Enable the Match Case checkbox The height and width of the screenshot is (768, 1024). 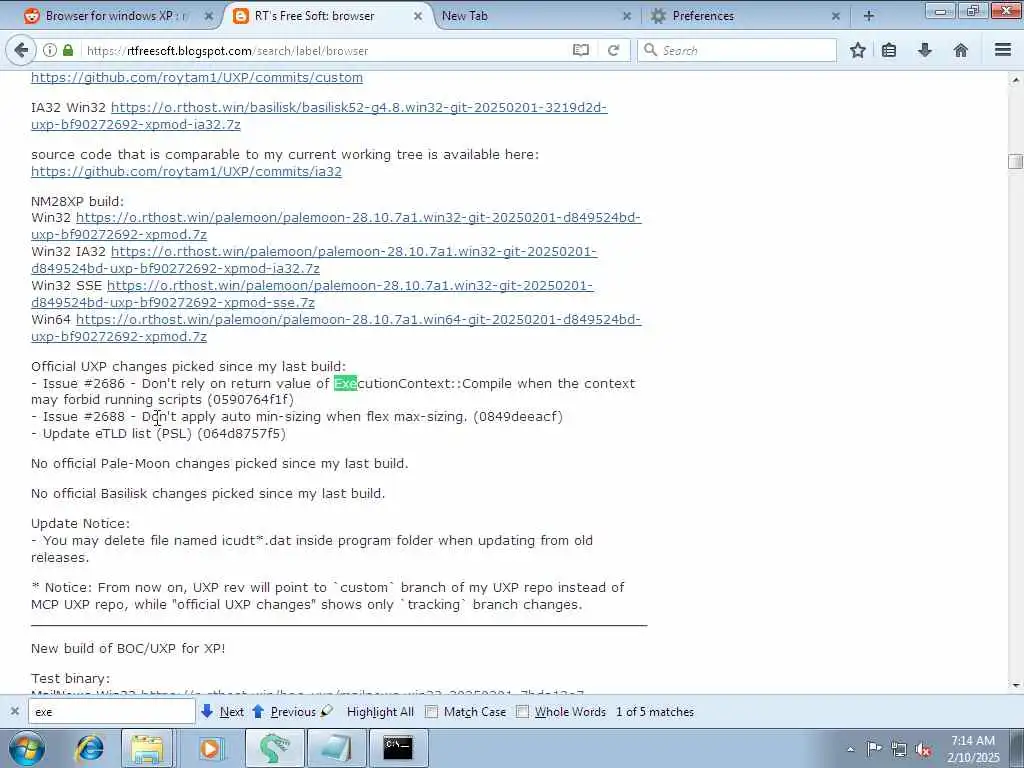432,712
